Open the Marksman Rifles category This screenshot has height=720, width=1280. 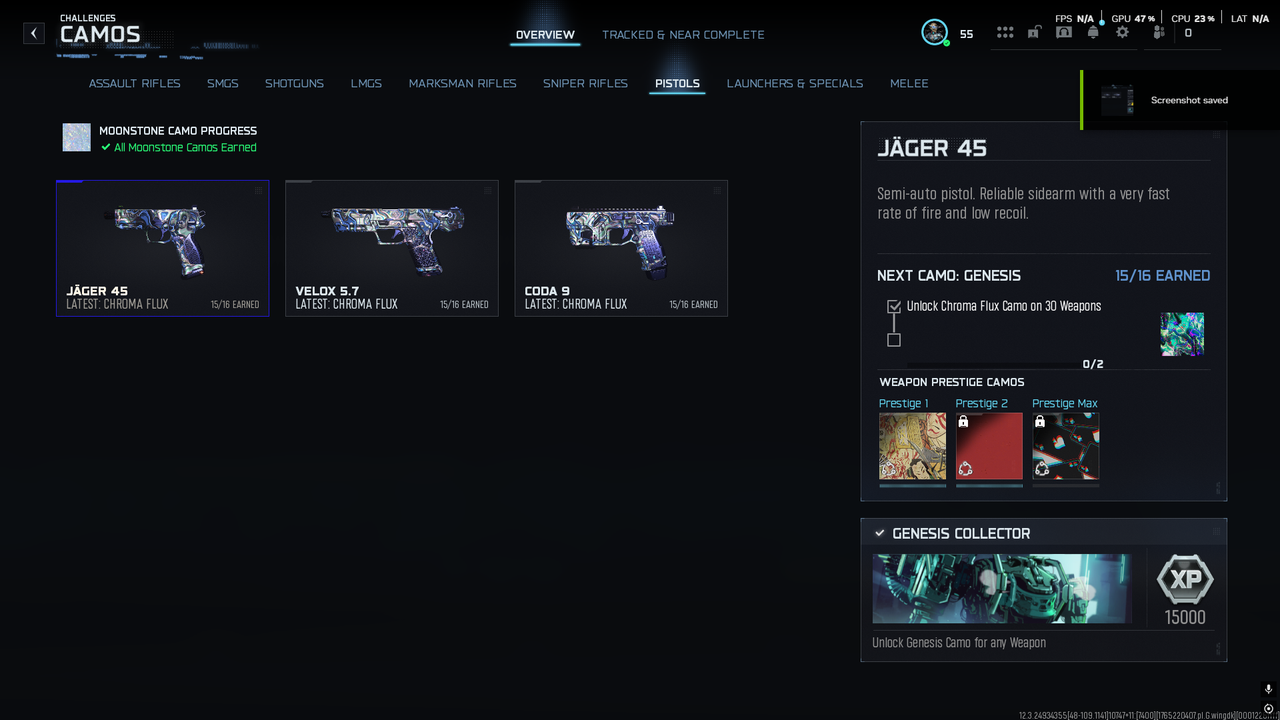pos(463,83)
